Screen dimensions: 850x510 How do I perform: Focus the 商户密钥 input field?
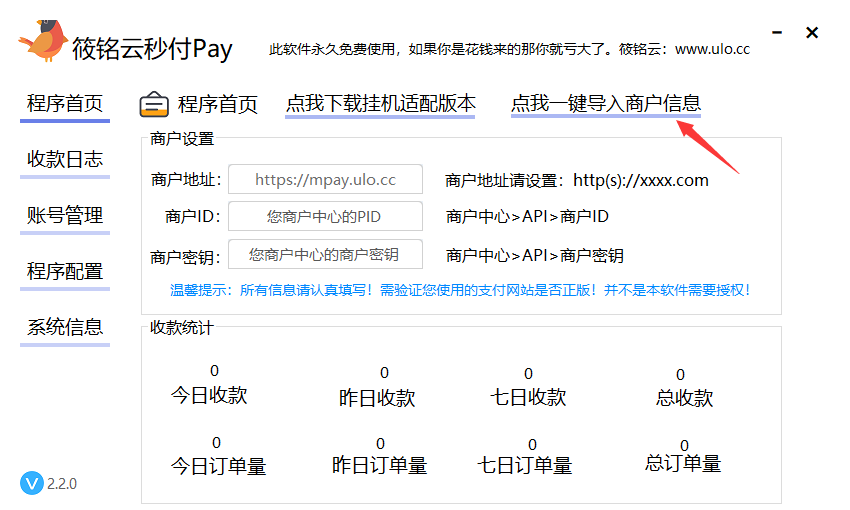[325, 254]
